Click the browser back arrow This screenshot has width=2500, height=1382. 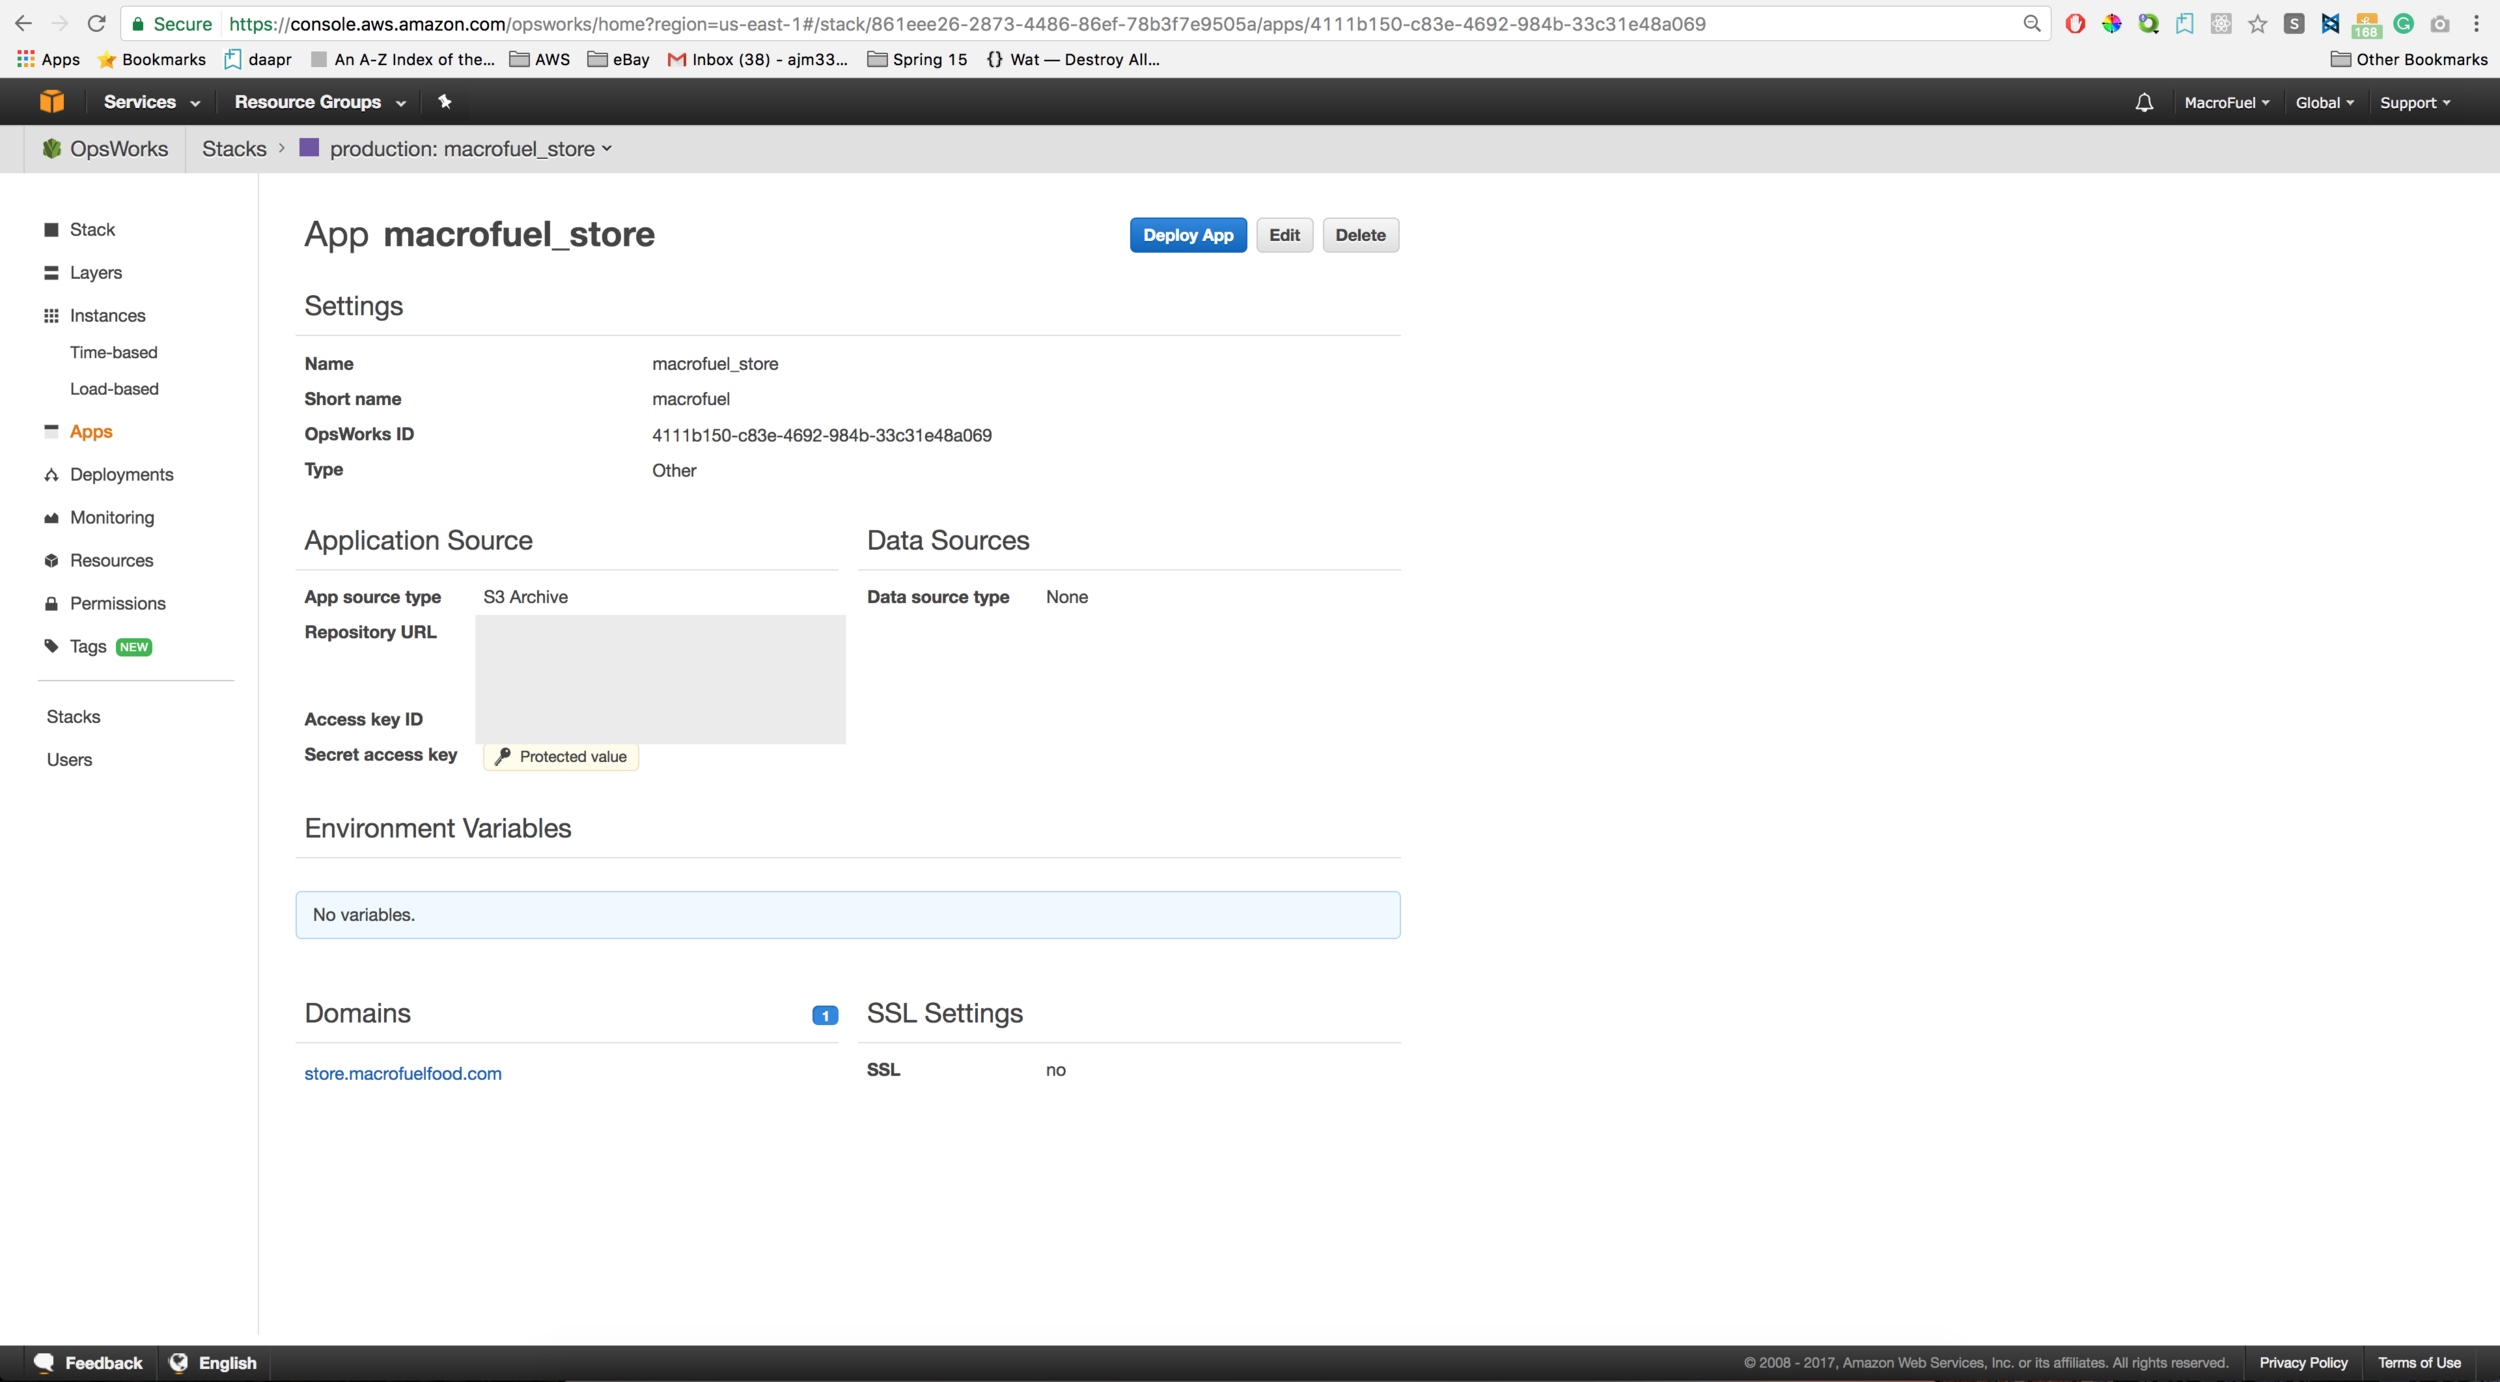(23, 24)
